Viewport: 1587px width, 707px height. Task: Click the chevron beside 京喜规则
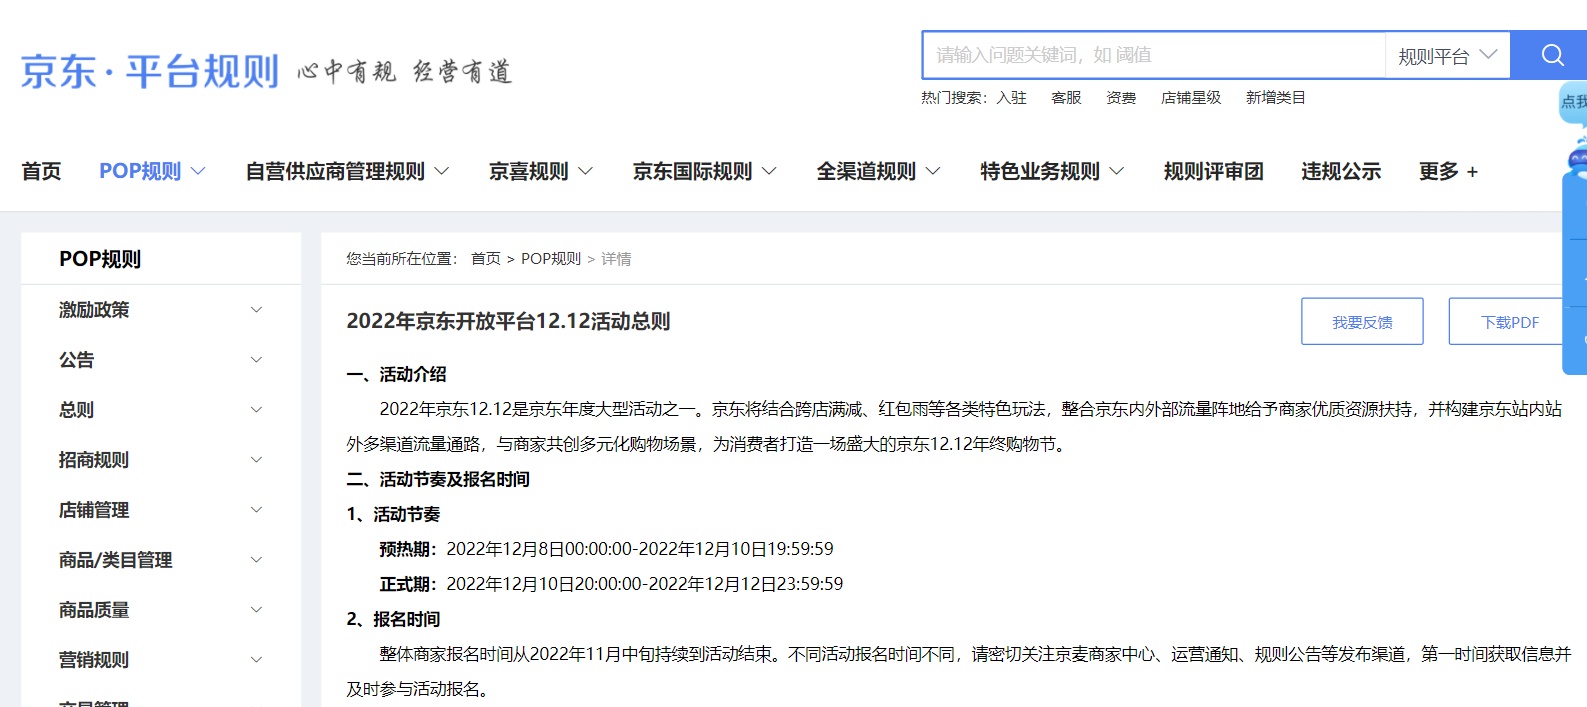click(x=585, y=171)
